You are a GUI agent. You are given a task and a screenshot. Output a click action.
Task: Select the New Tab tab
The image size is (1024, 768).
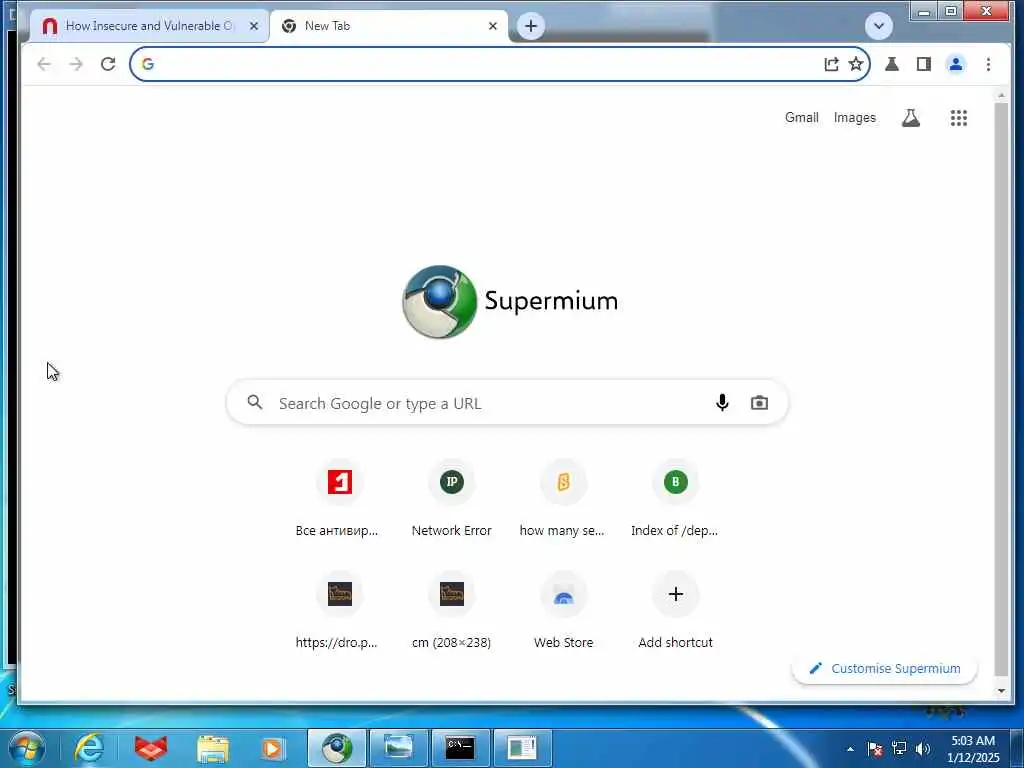pyautogui.click(x=388, y=26)
